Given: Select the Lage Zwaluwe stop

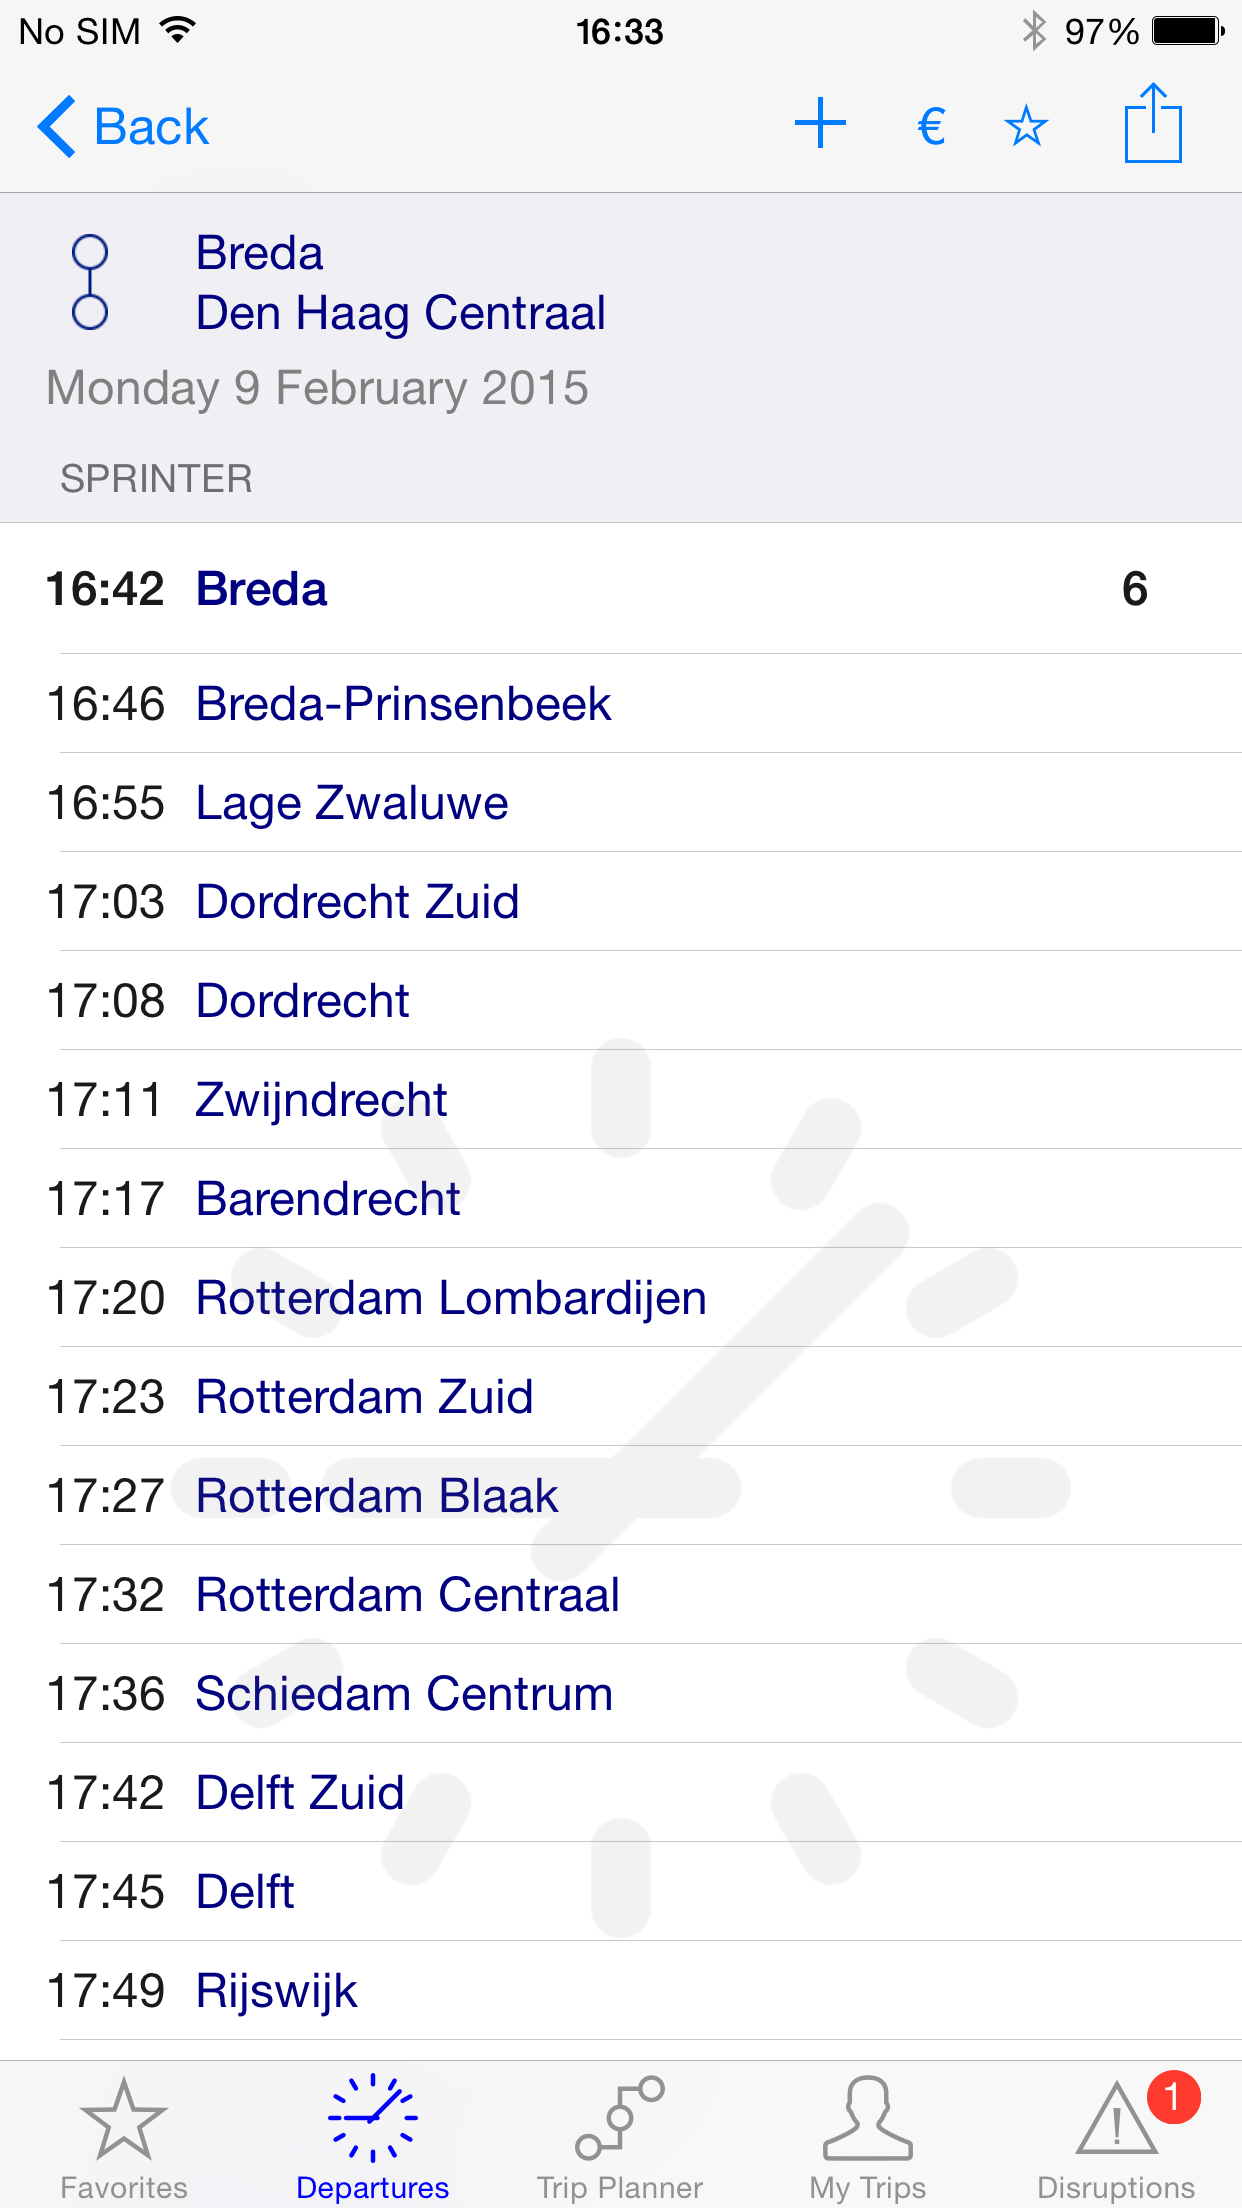Looking at the screenshot, I should pyautogui.click(x=620, y=803).
